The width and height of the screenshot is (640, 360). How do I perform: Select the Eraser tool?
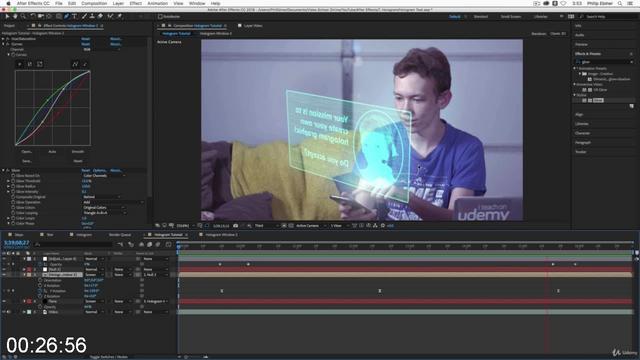[x=100, y=16]
